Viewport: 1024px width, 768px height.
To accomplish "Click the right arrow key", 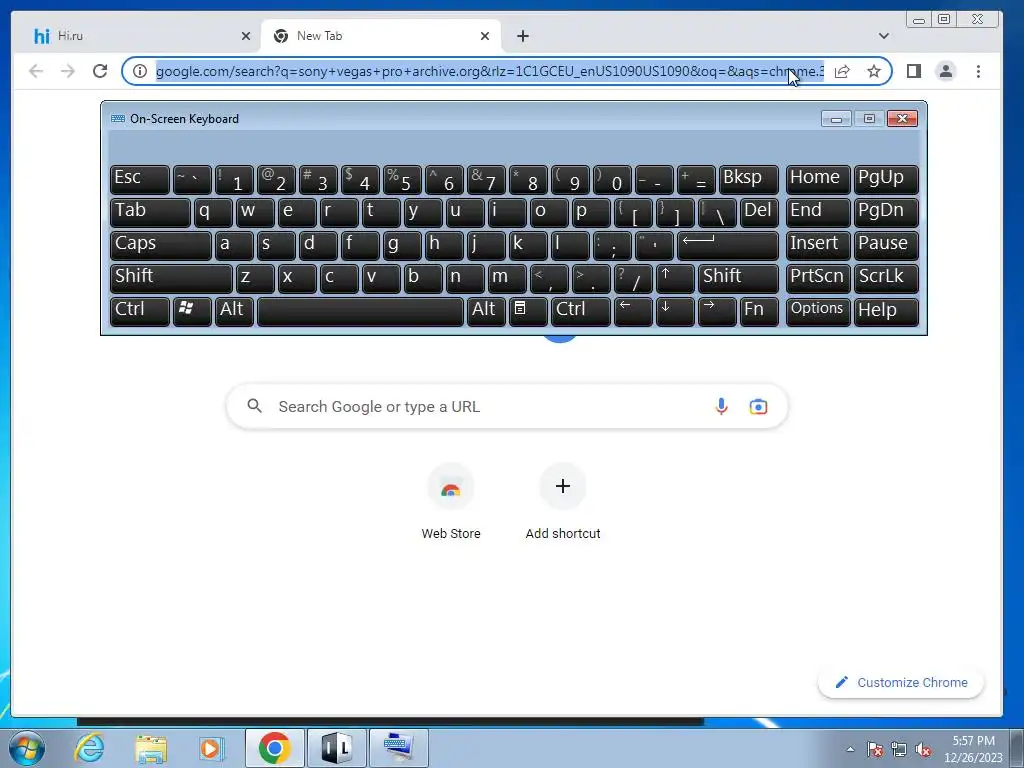I will click(x=716, y=311).
